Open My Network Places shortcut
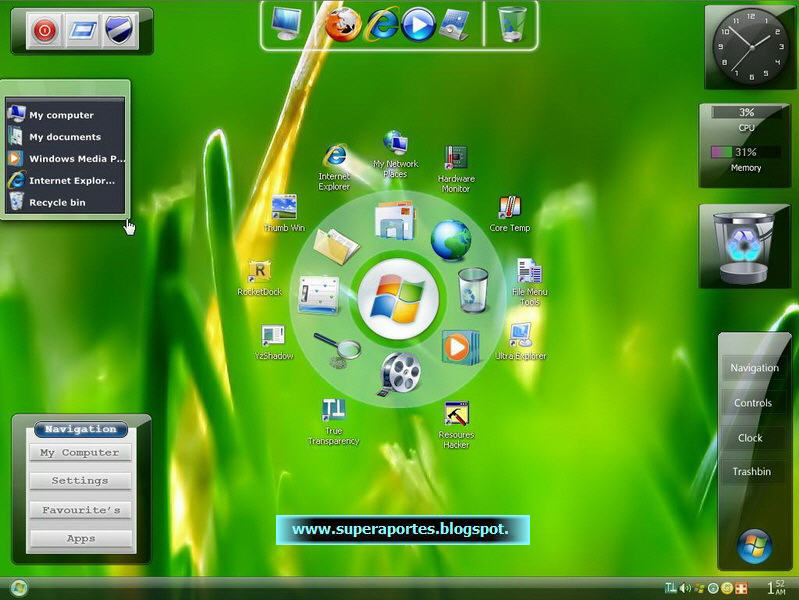Viewport: 799px width, 600px height. coord(395,154)
